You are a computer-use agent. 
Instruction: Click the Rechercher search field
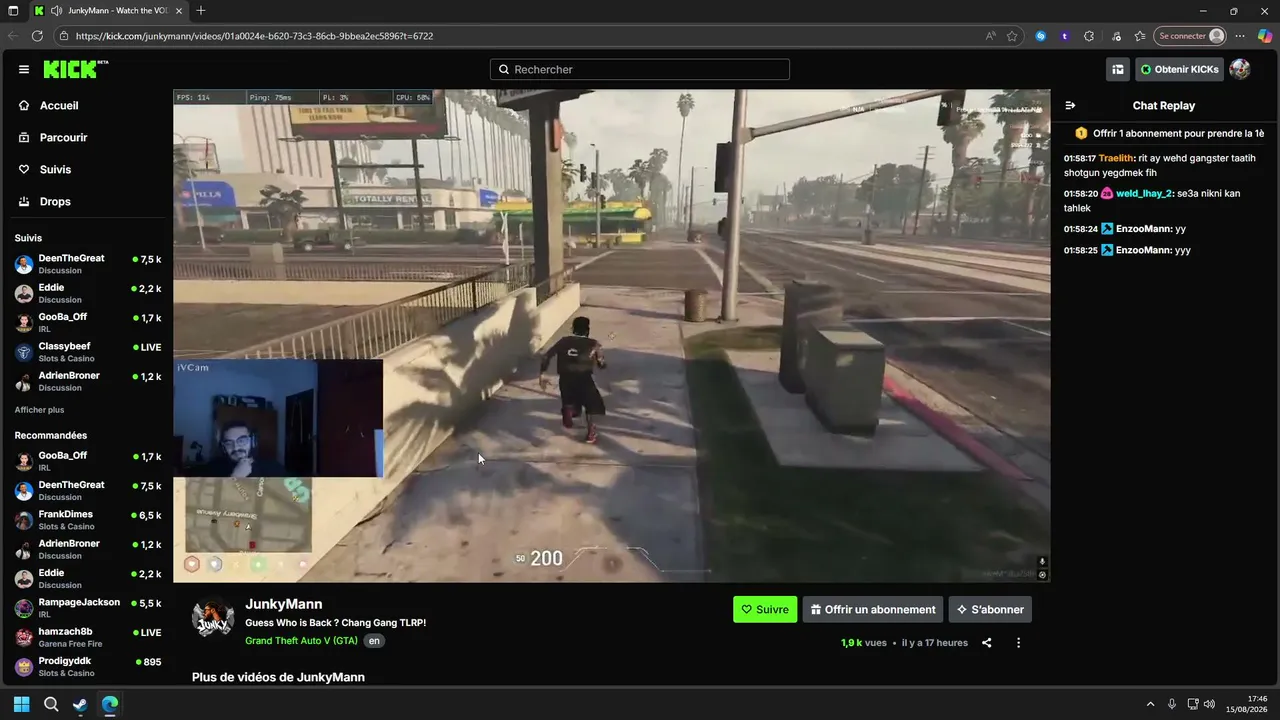pos(640,69)
